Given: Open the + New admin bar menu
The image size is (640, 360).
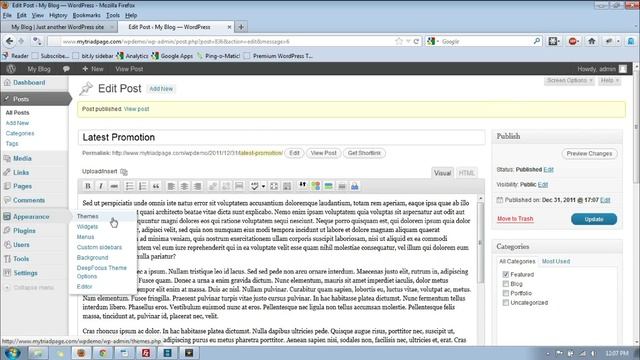Looking at the screenshot, I should click(x=93, y=69).
